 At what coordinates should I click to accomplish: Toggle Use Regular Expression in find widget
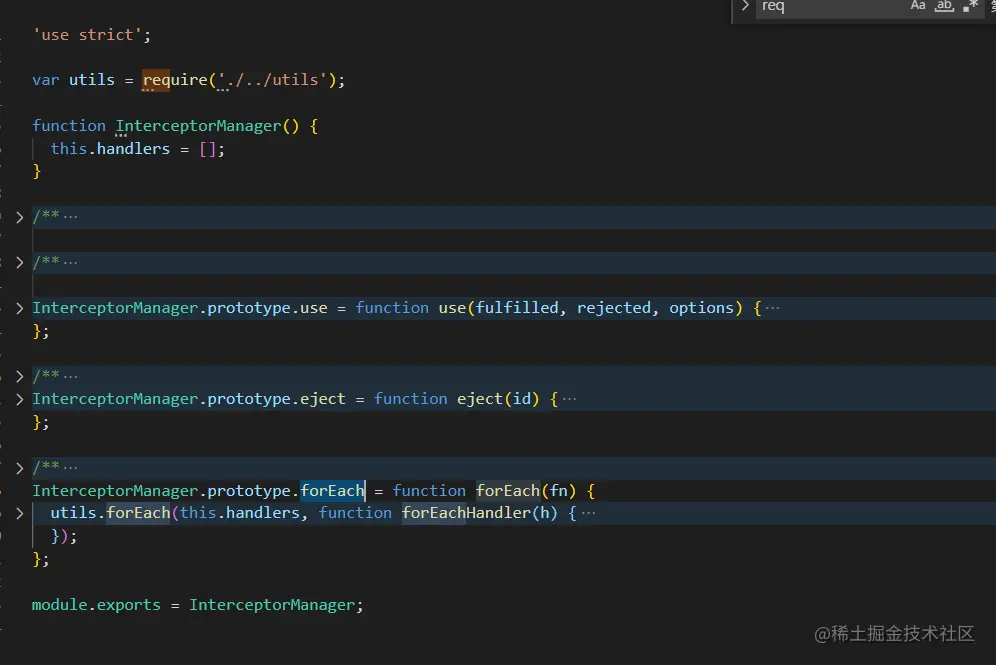[x=970, y=6]
